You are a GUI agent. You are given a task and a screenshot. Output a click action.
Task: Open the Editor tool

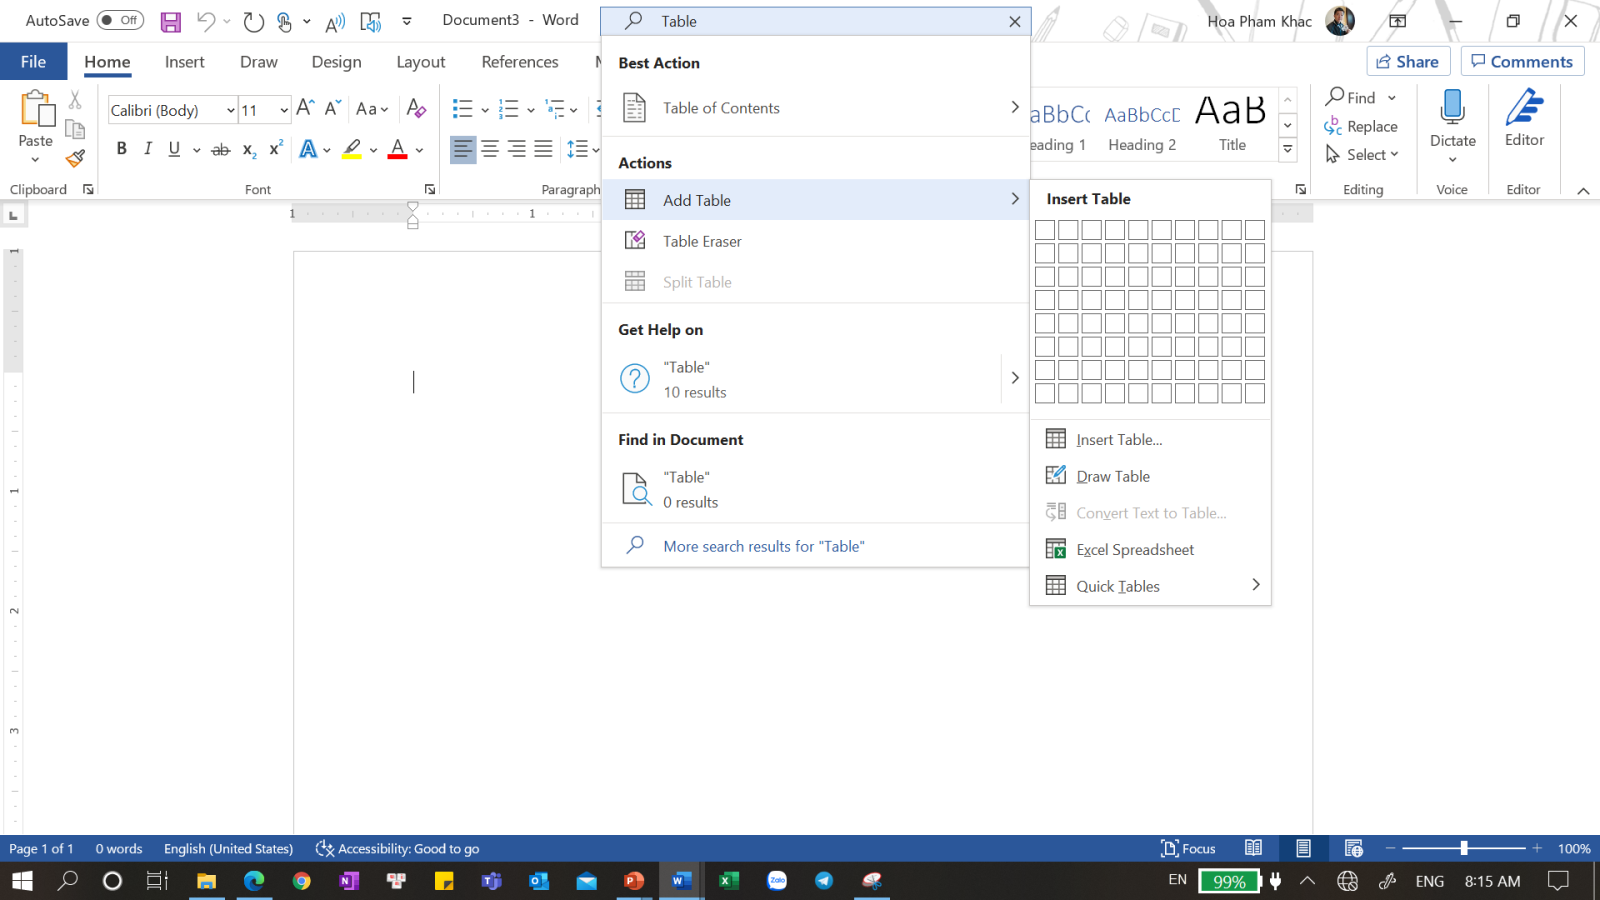[1524, 118]
